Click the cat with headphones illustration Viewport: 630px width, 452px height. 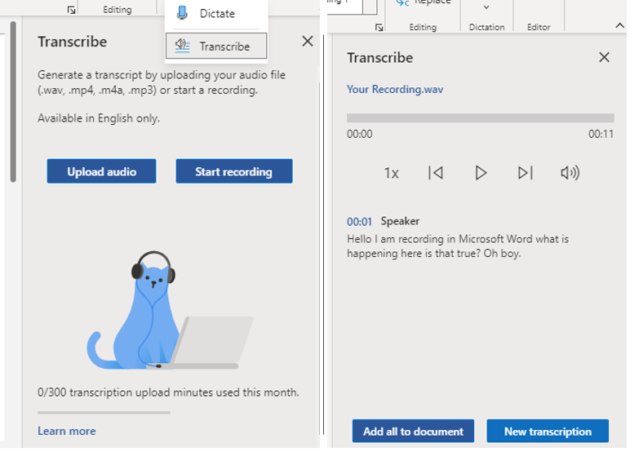(170, 310)
